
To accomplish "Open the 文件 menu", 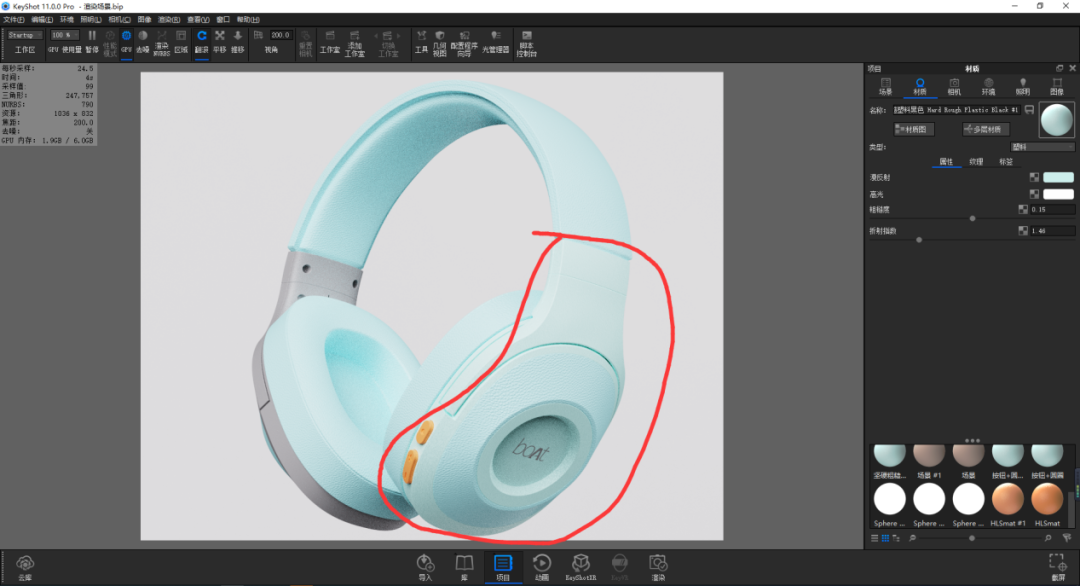I will click(14, 19).
